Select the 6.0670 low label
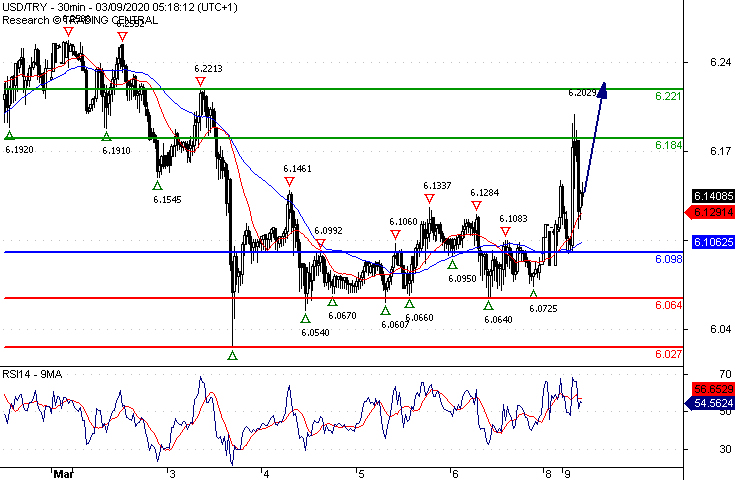Viewport: 735px width, 480px height. [342, 315]
